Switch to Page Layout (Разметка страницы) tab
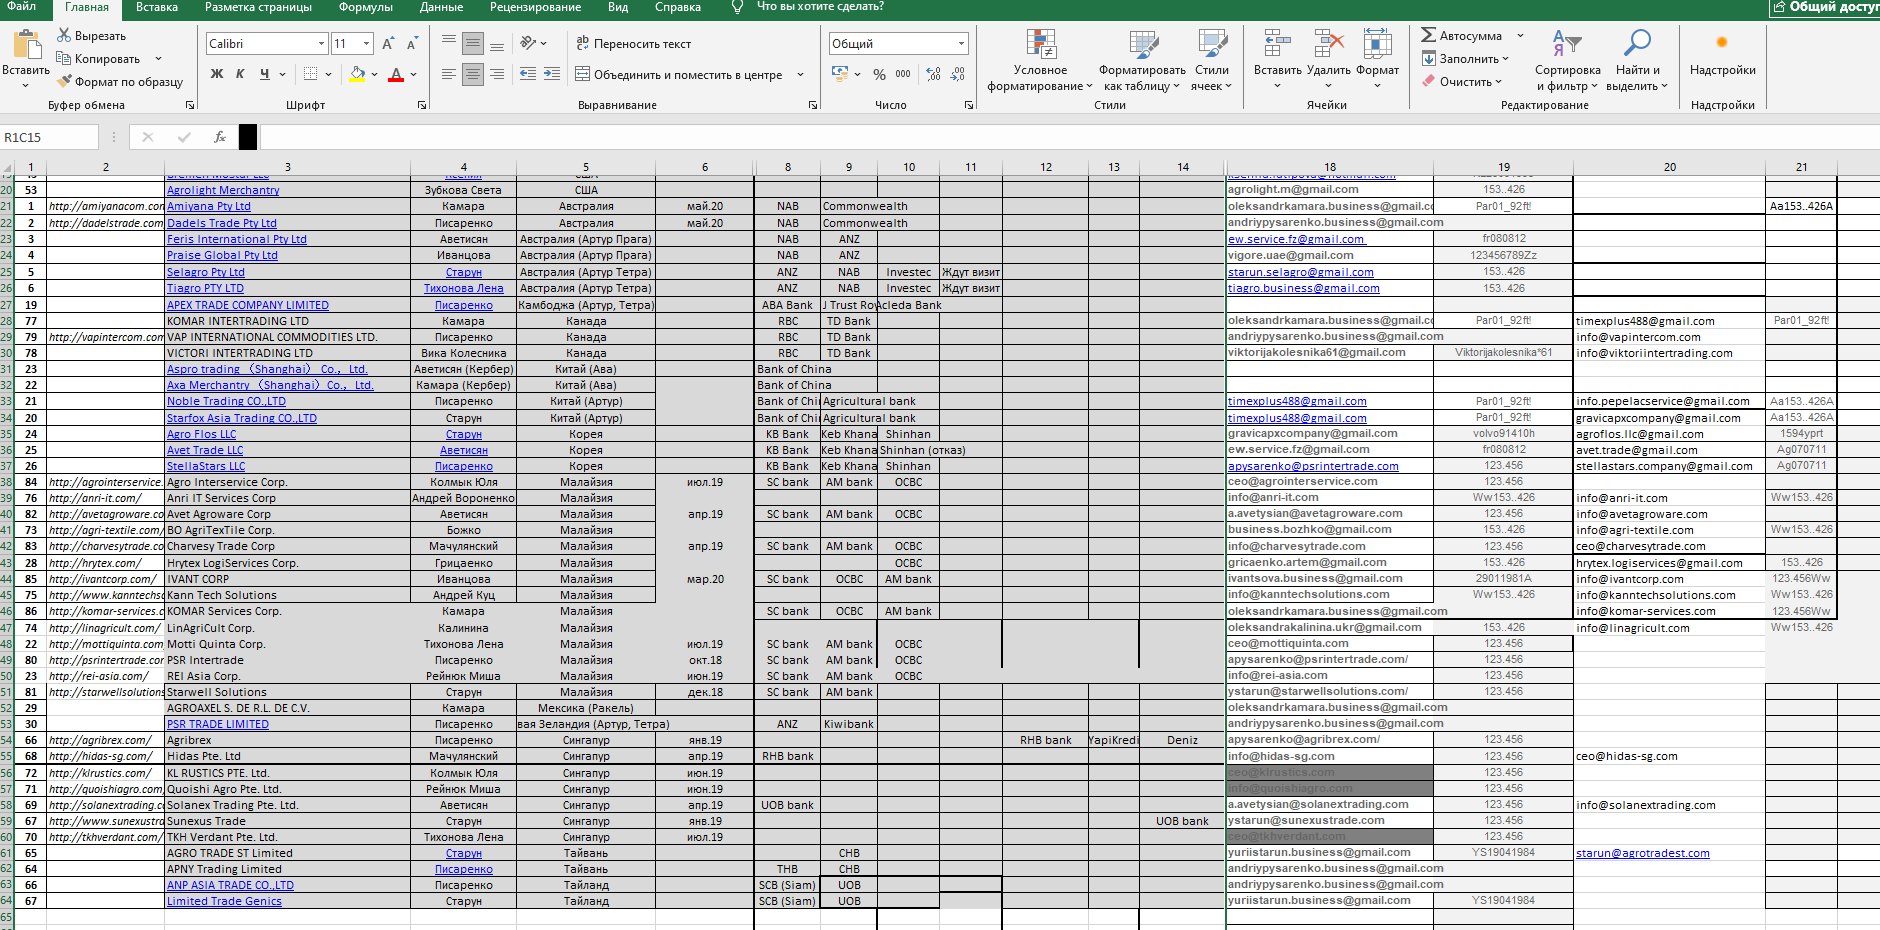This screenshot has width=1880, height=930. click(258, 7)
